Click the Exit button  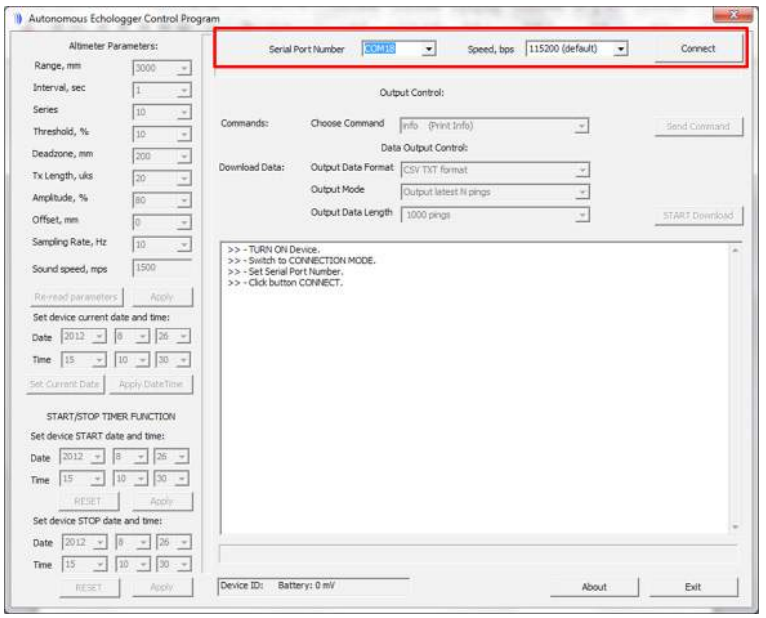pos(692,587)
